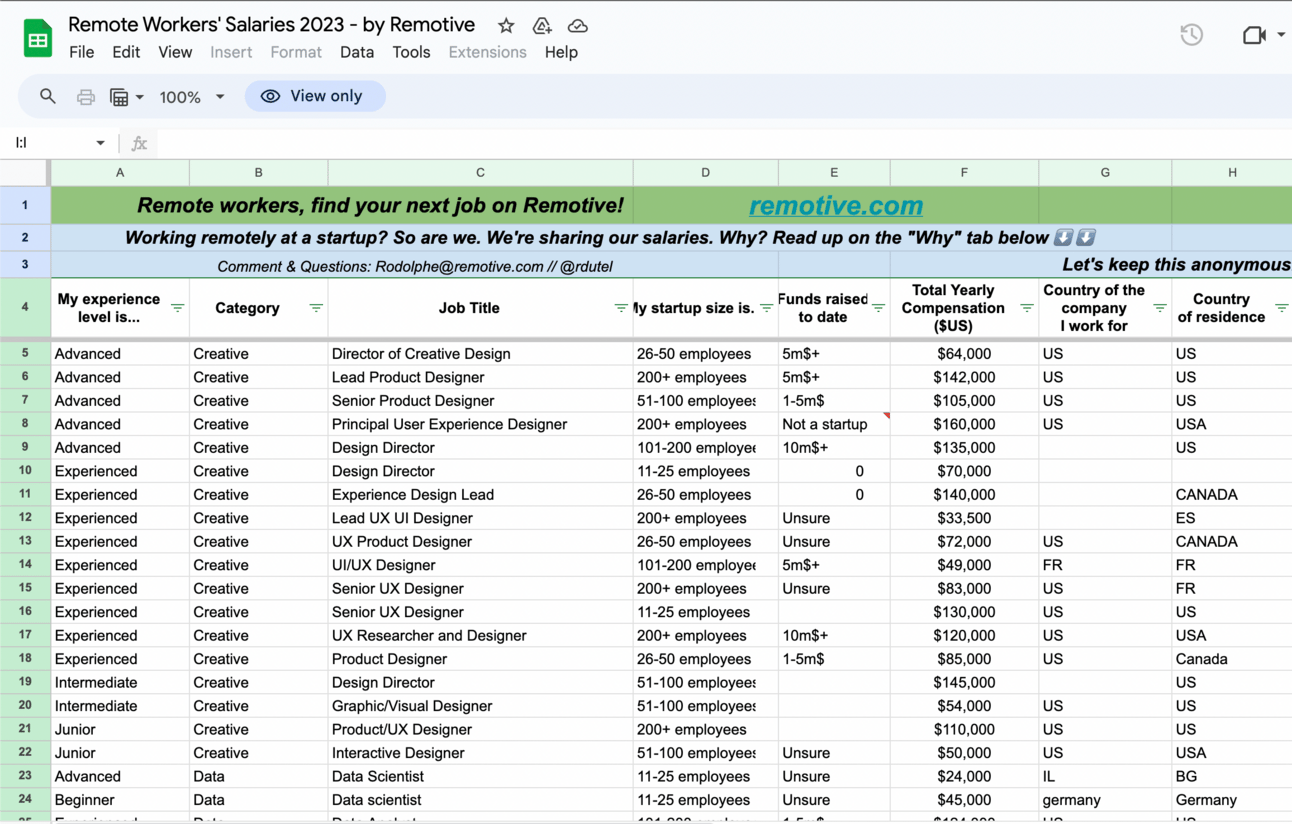Click the $33,500 compensation cell
Viewport: 1292px width, 824px height.
tap(964, 518)
